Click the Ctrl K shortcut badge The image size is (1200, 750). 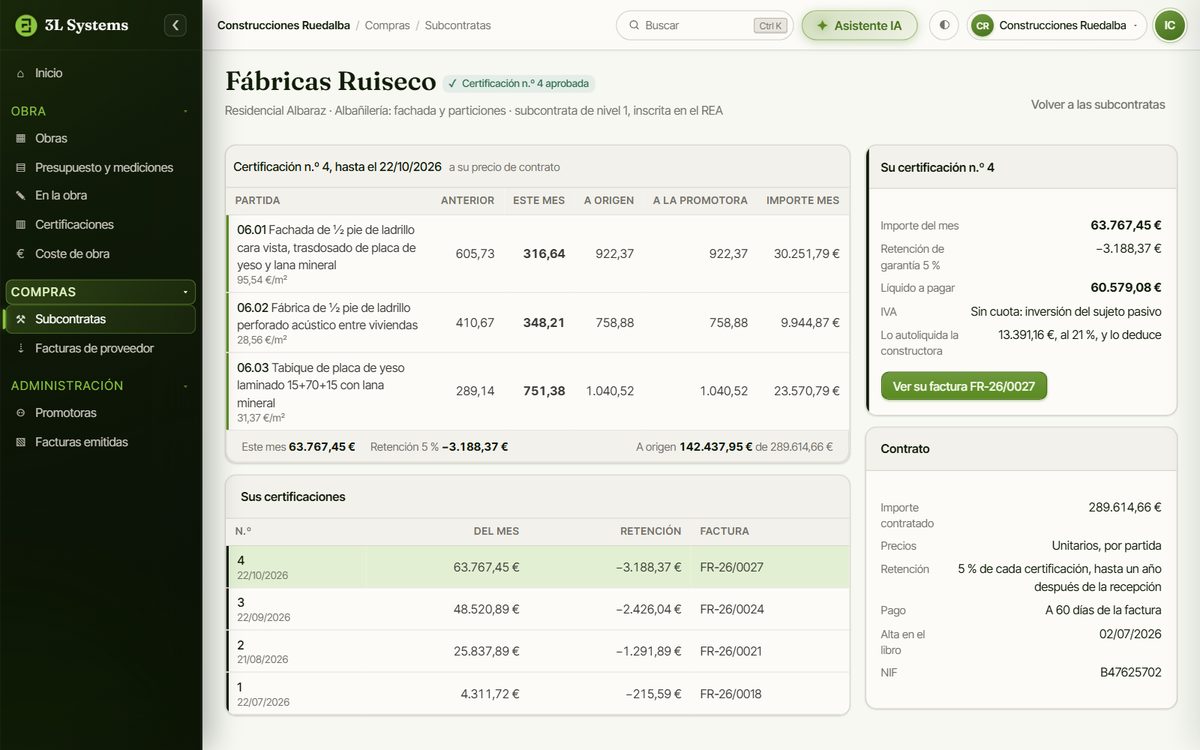(770, 26)
